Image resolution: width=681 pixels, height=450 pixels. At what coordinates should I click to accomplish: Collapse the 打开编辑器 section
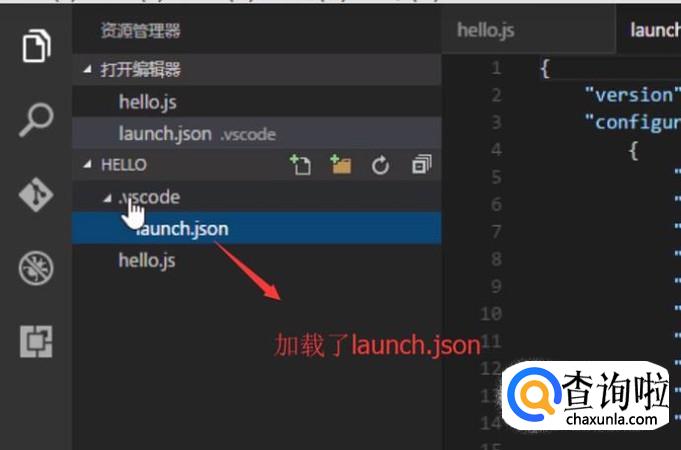(x=88, y=69)
